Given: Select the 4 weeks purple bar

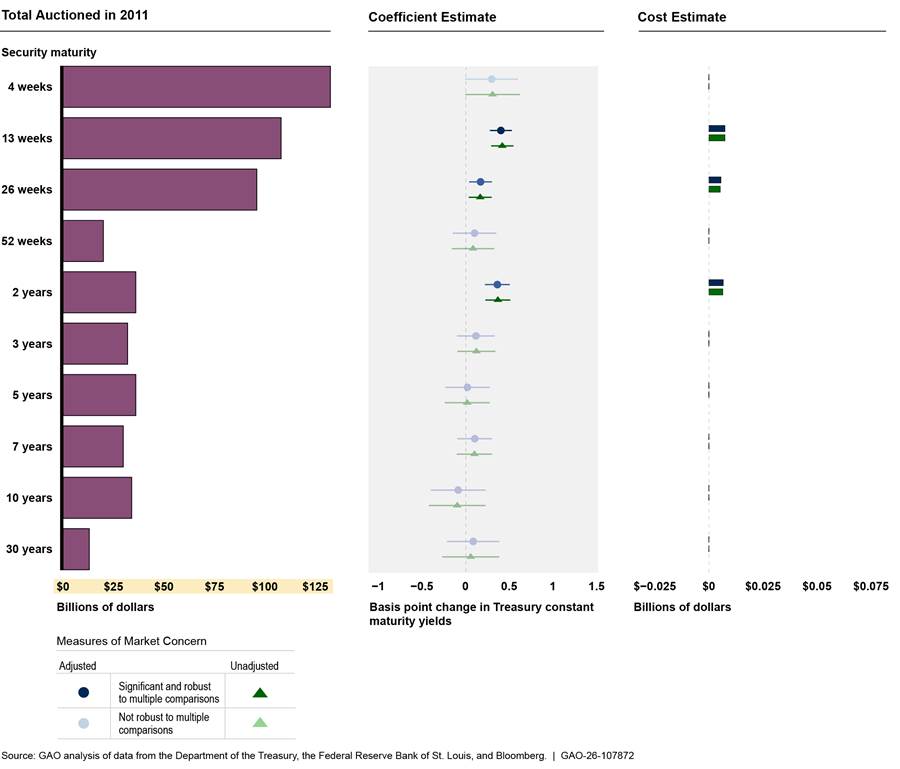Looking at the screenshot, I should click(196, 87).
